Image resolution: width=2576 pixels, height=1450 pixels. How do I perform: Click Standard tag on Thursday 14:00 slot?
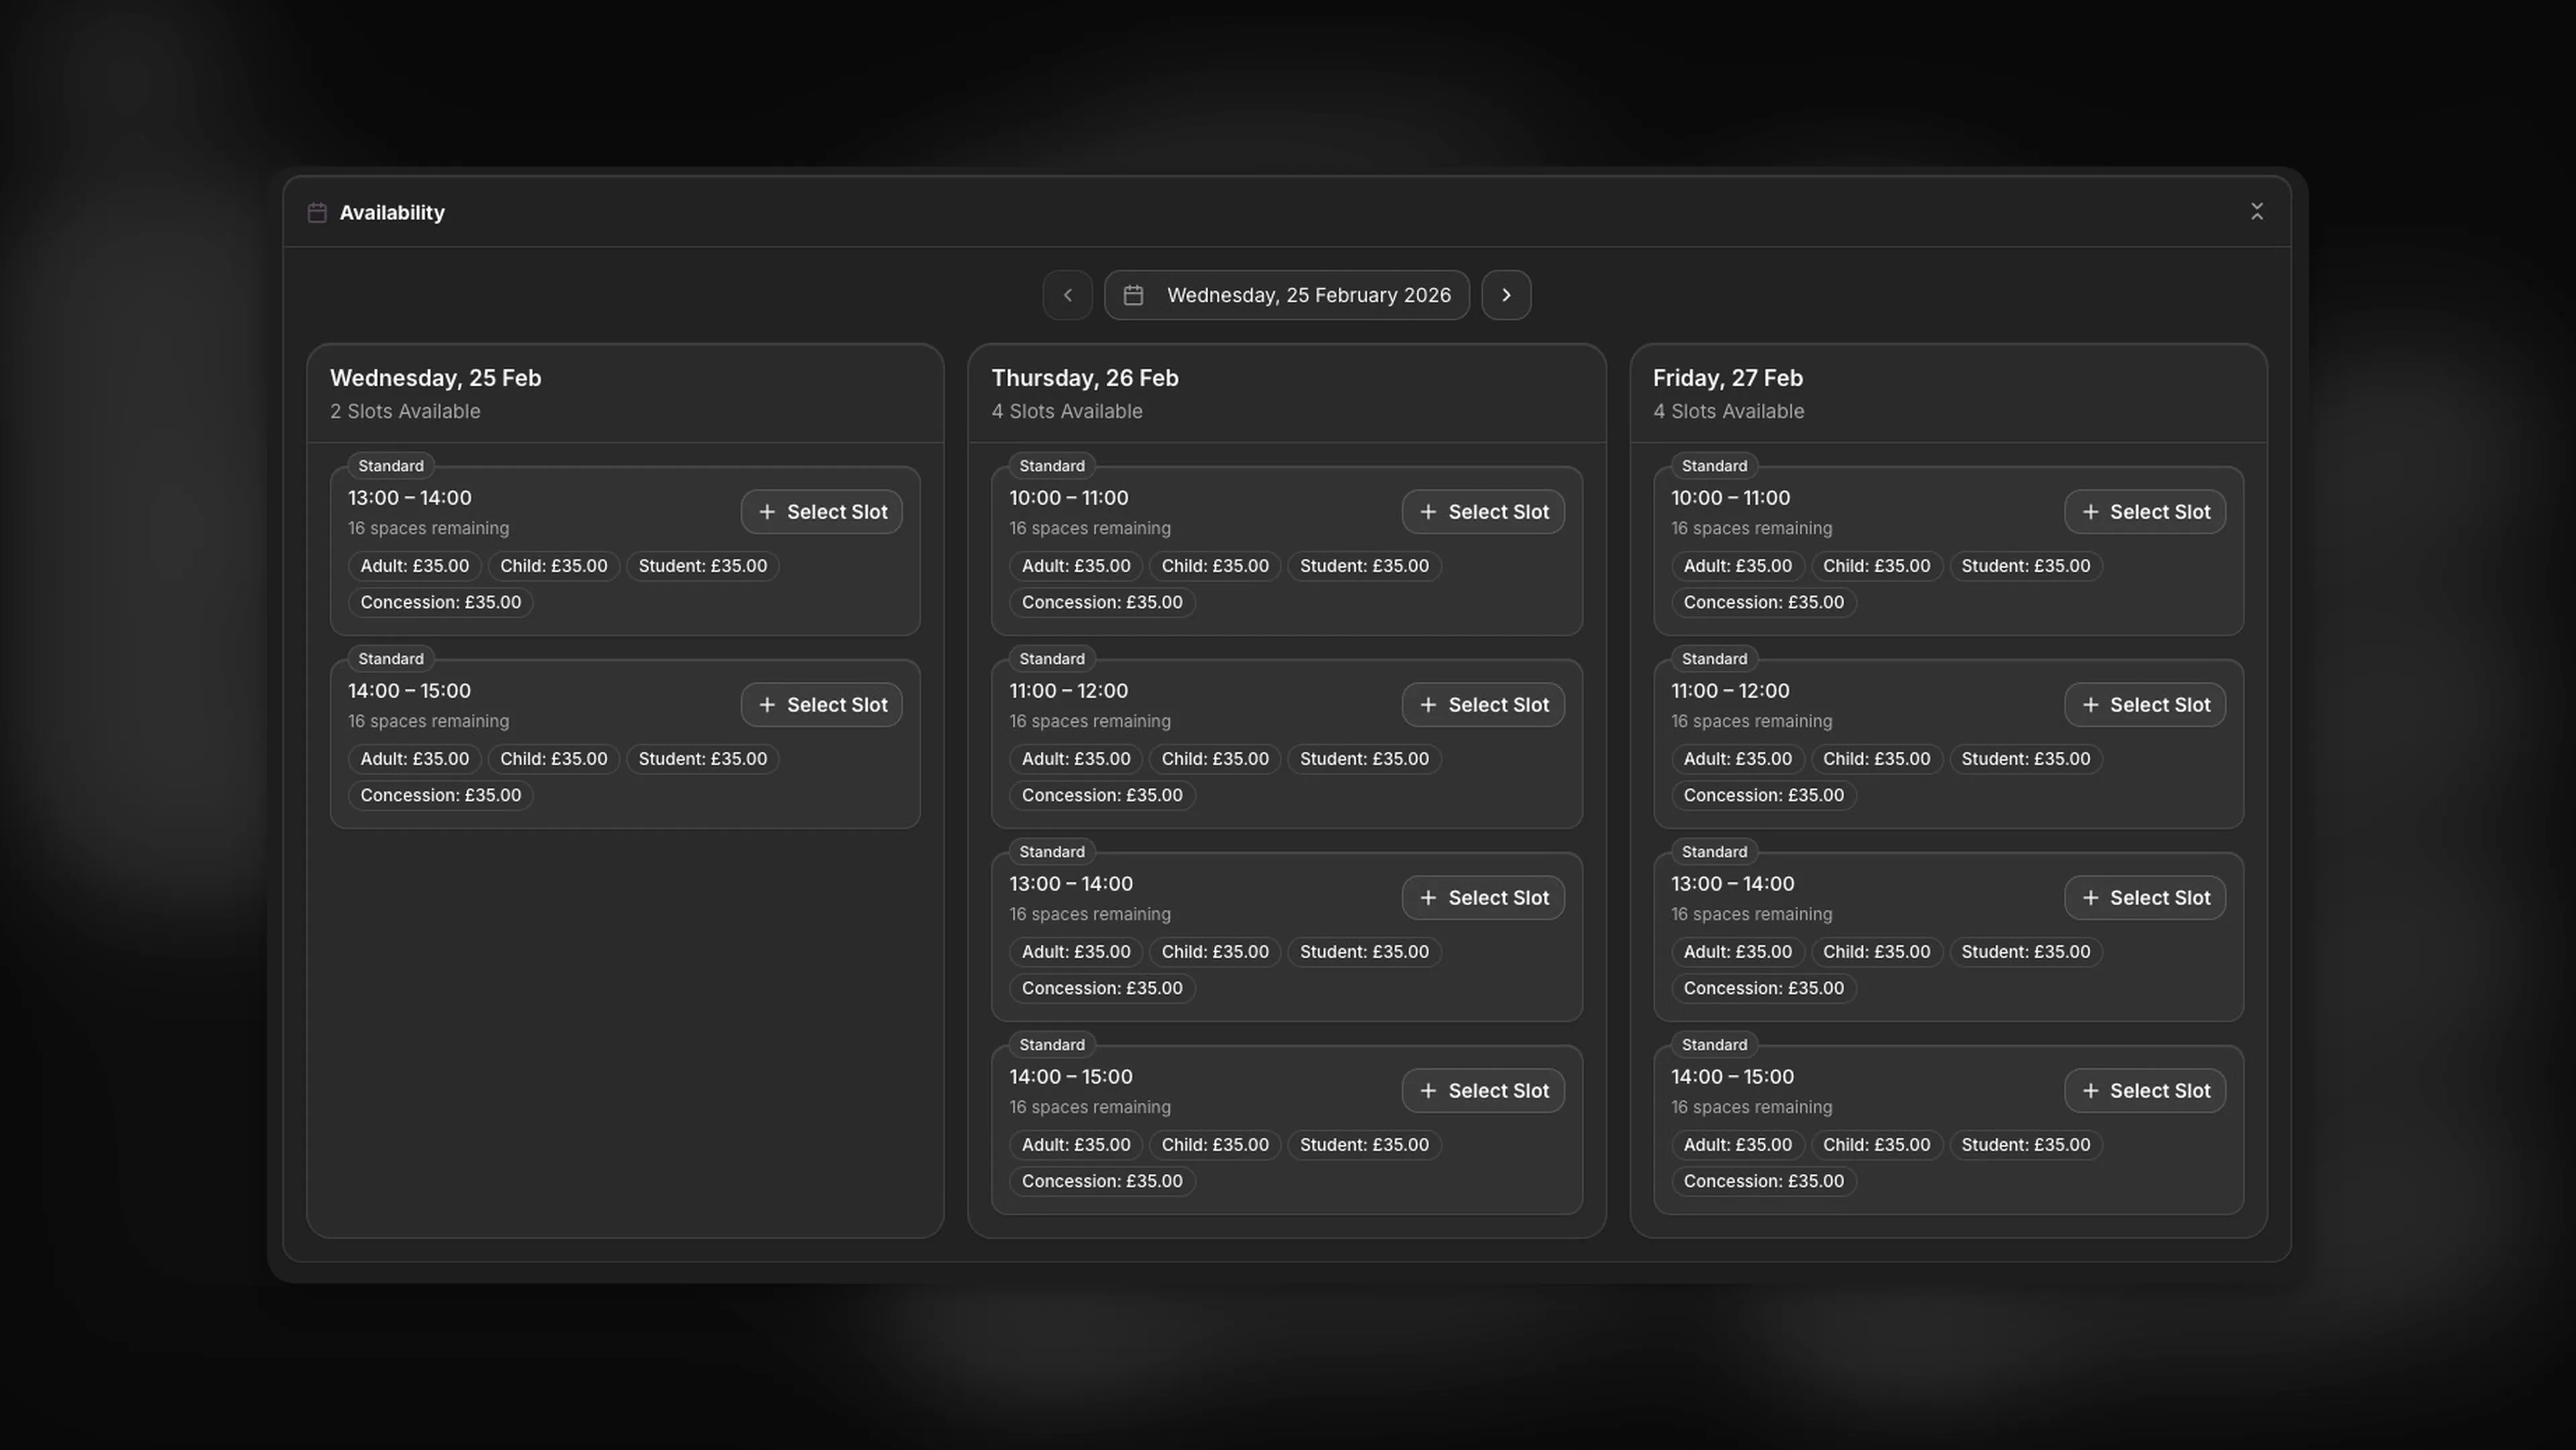click(1052, 1045)
